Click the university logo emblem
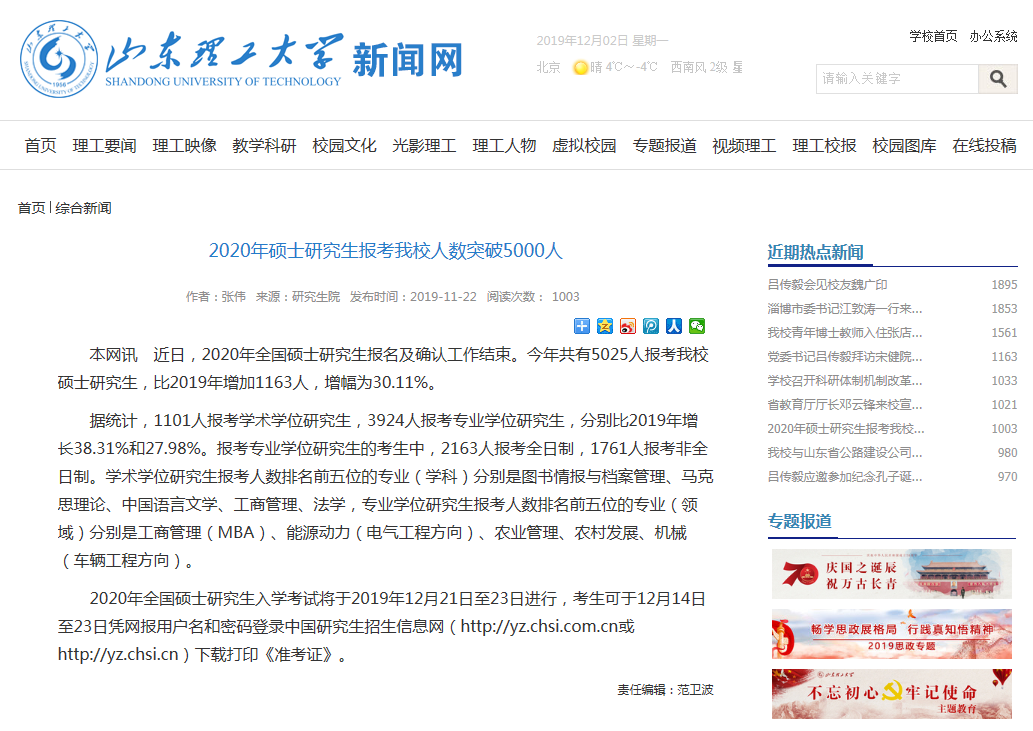 point(58,59)
